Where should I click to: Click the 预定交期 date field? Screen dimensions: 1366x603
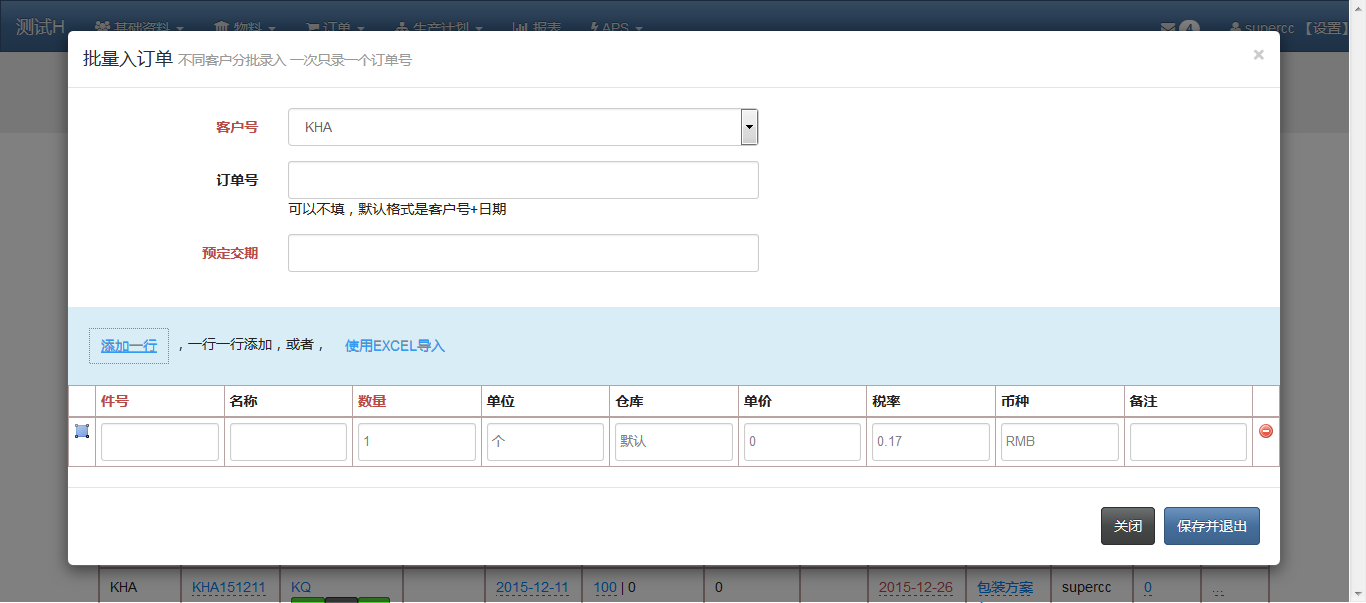(x=523, y=253)
